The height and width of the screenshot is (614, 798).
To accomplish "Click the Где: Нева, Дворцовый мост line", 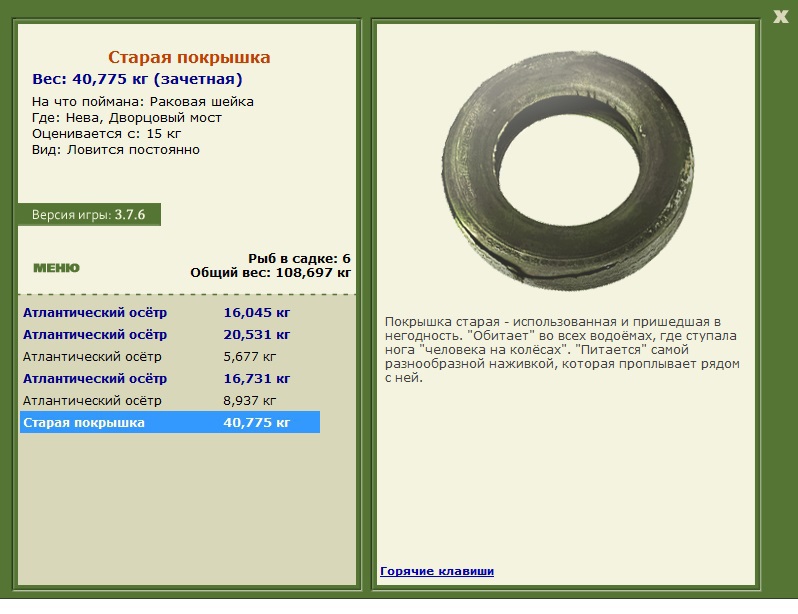I will 127,118.
